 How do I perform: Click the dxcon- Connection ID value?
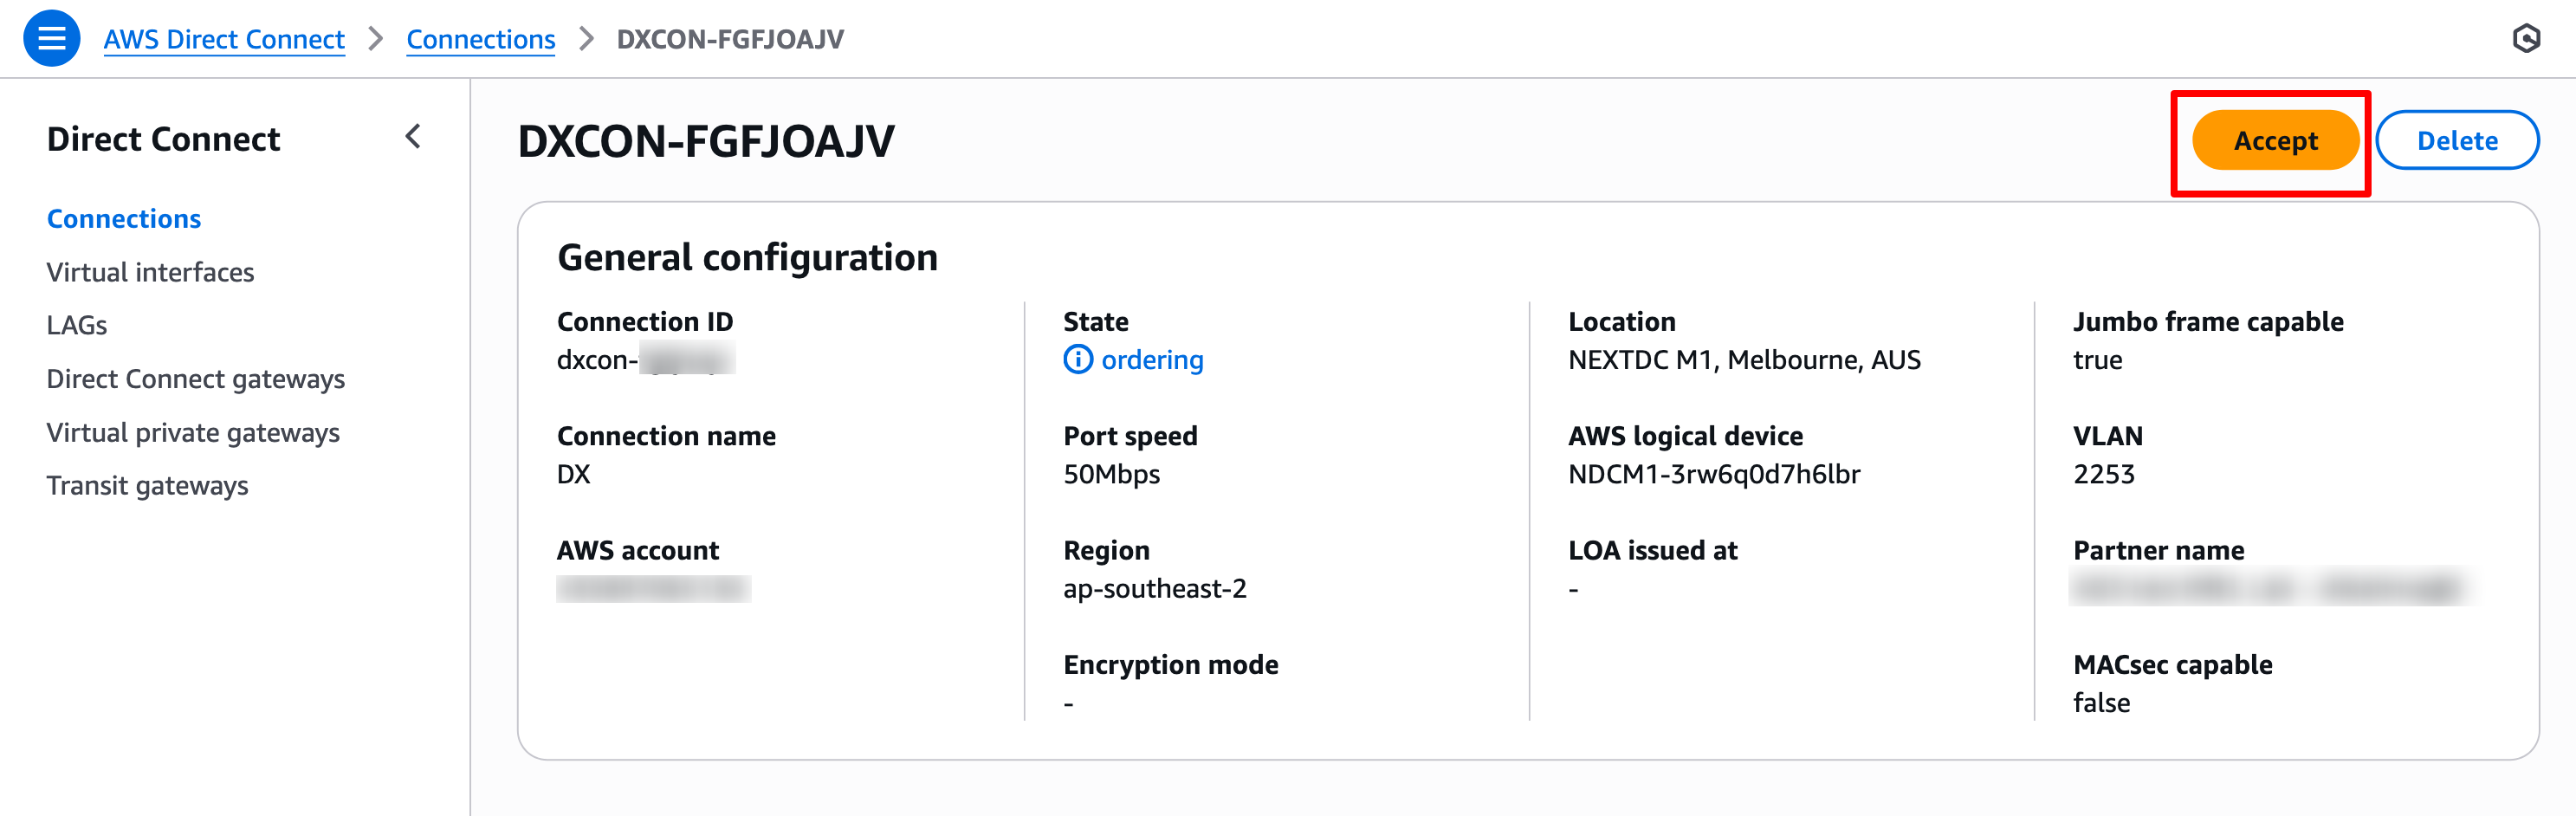point(645,359)
